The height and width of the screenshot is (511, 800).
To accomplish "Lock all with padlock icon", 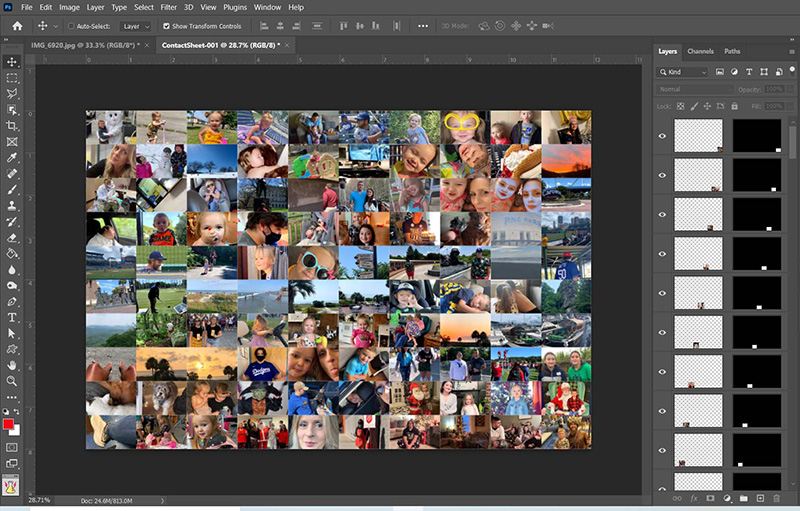I will [735, 106].
